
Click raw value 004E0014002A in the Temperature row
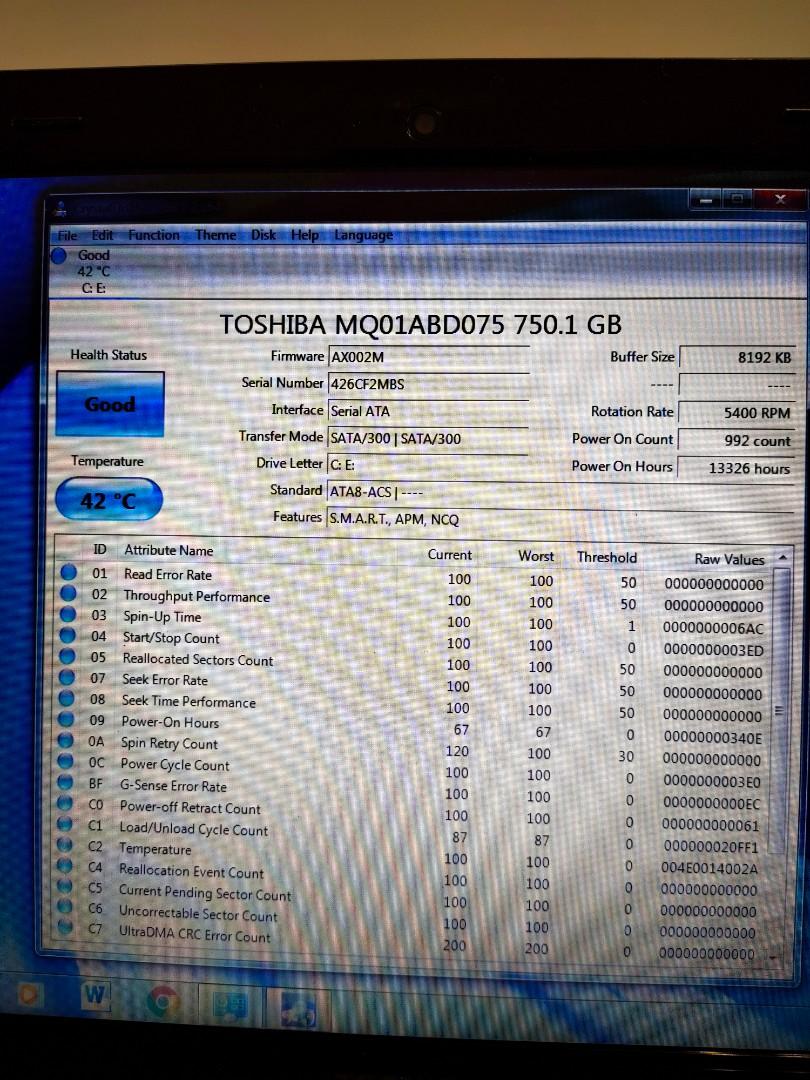pos(709,869)
